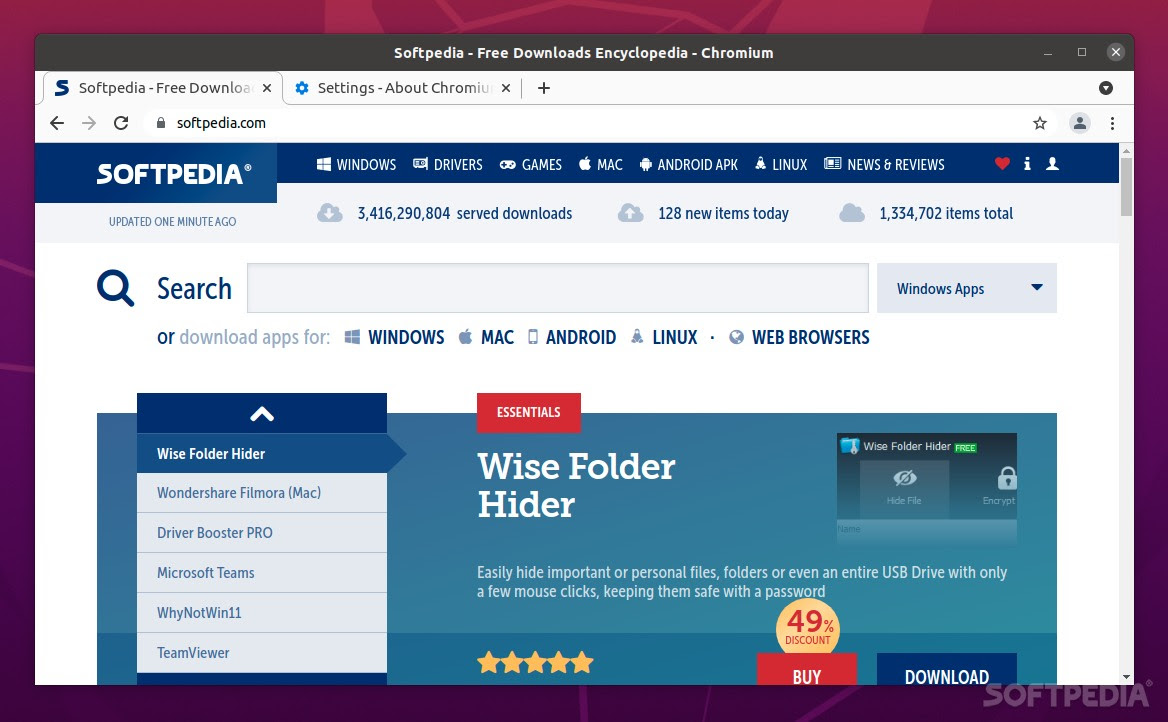Open the LINUX nav menu item
The width and height of the screenshot is (1168, 722).
coord(781,165)
